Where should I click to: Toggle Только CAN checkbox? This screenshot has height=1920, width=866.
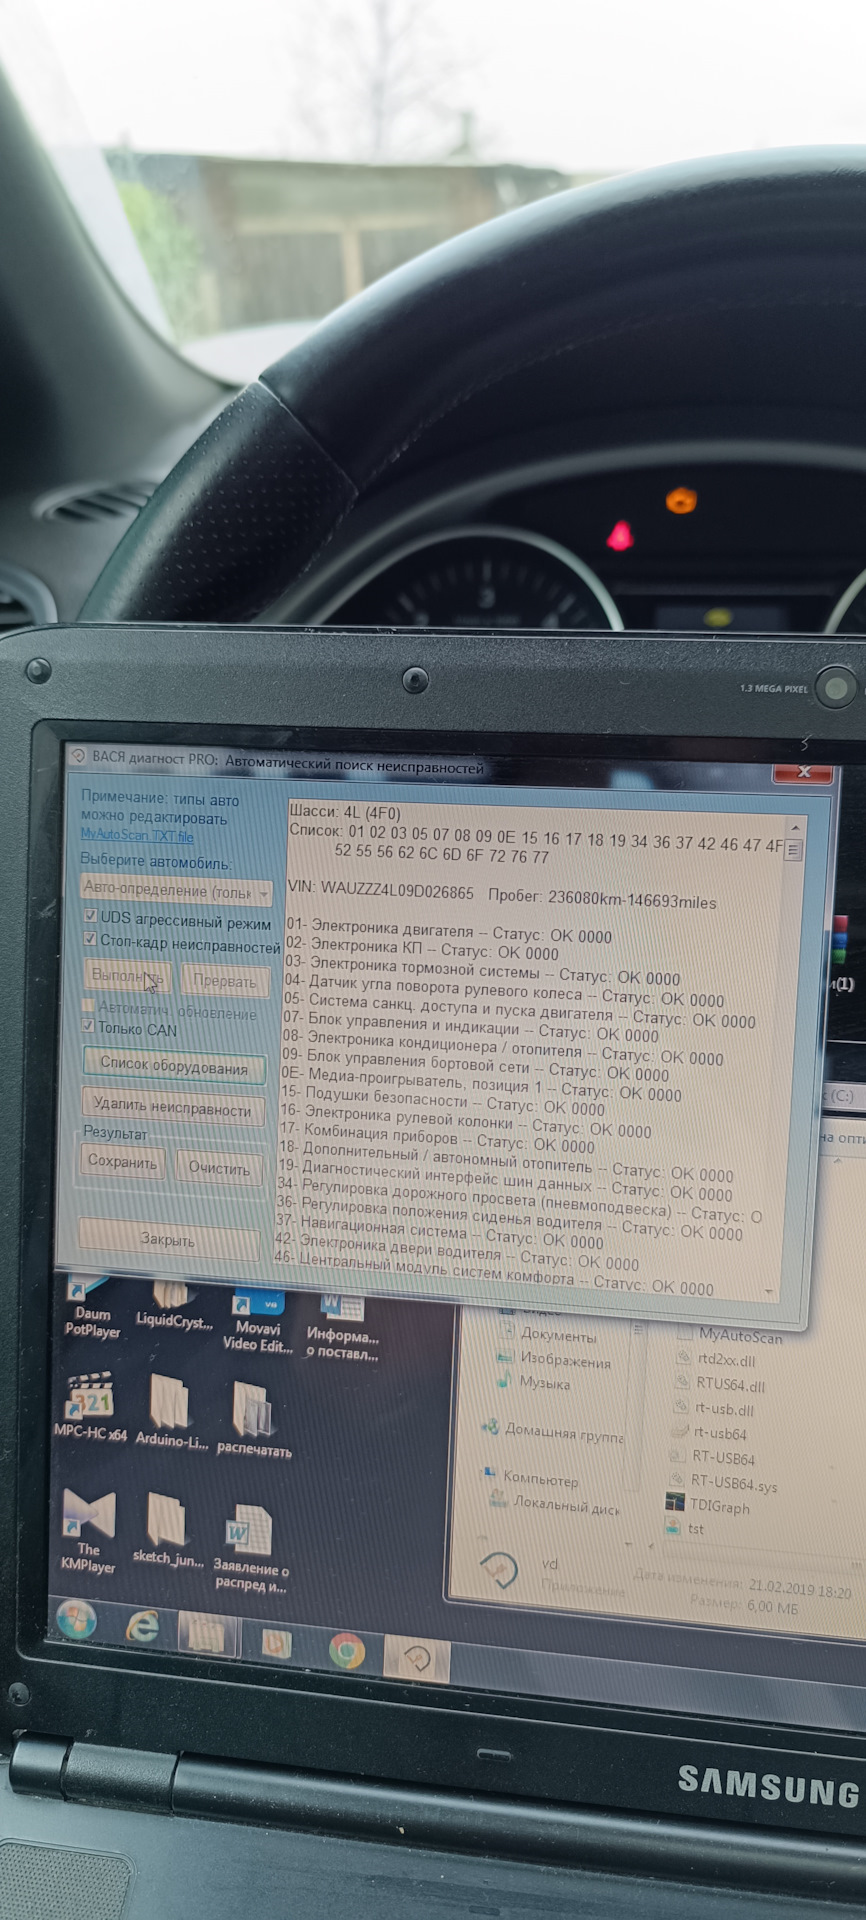point(88,1026)
